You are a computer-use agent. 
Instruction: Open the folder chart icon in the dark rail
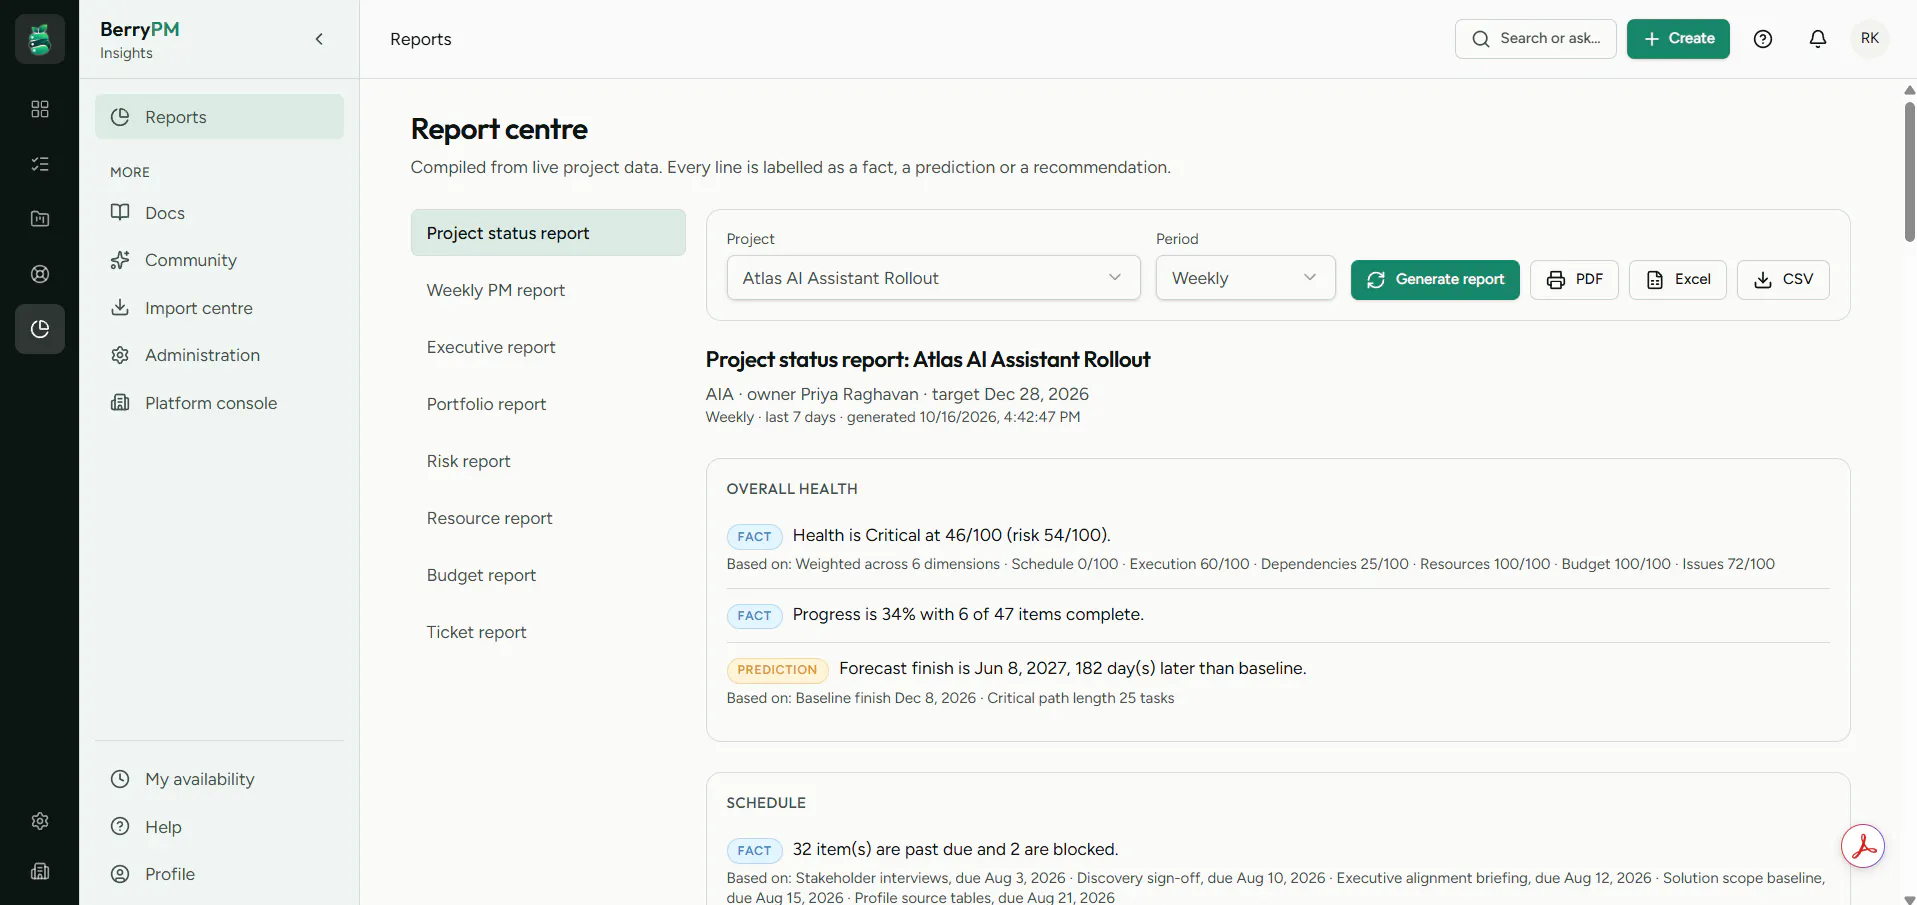pyautogui.click(x=40, y=219)
